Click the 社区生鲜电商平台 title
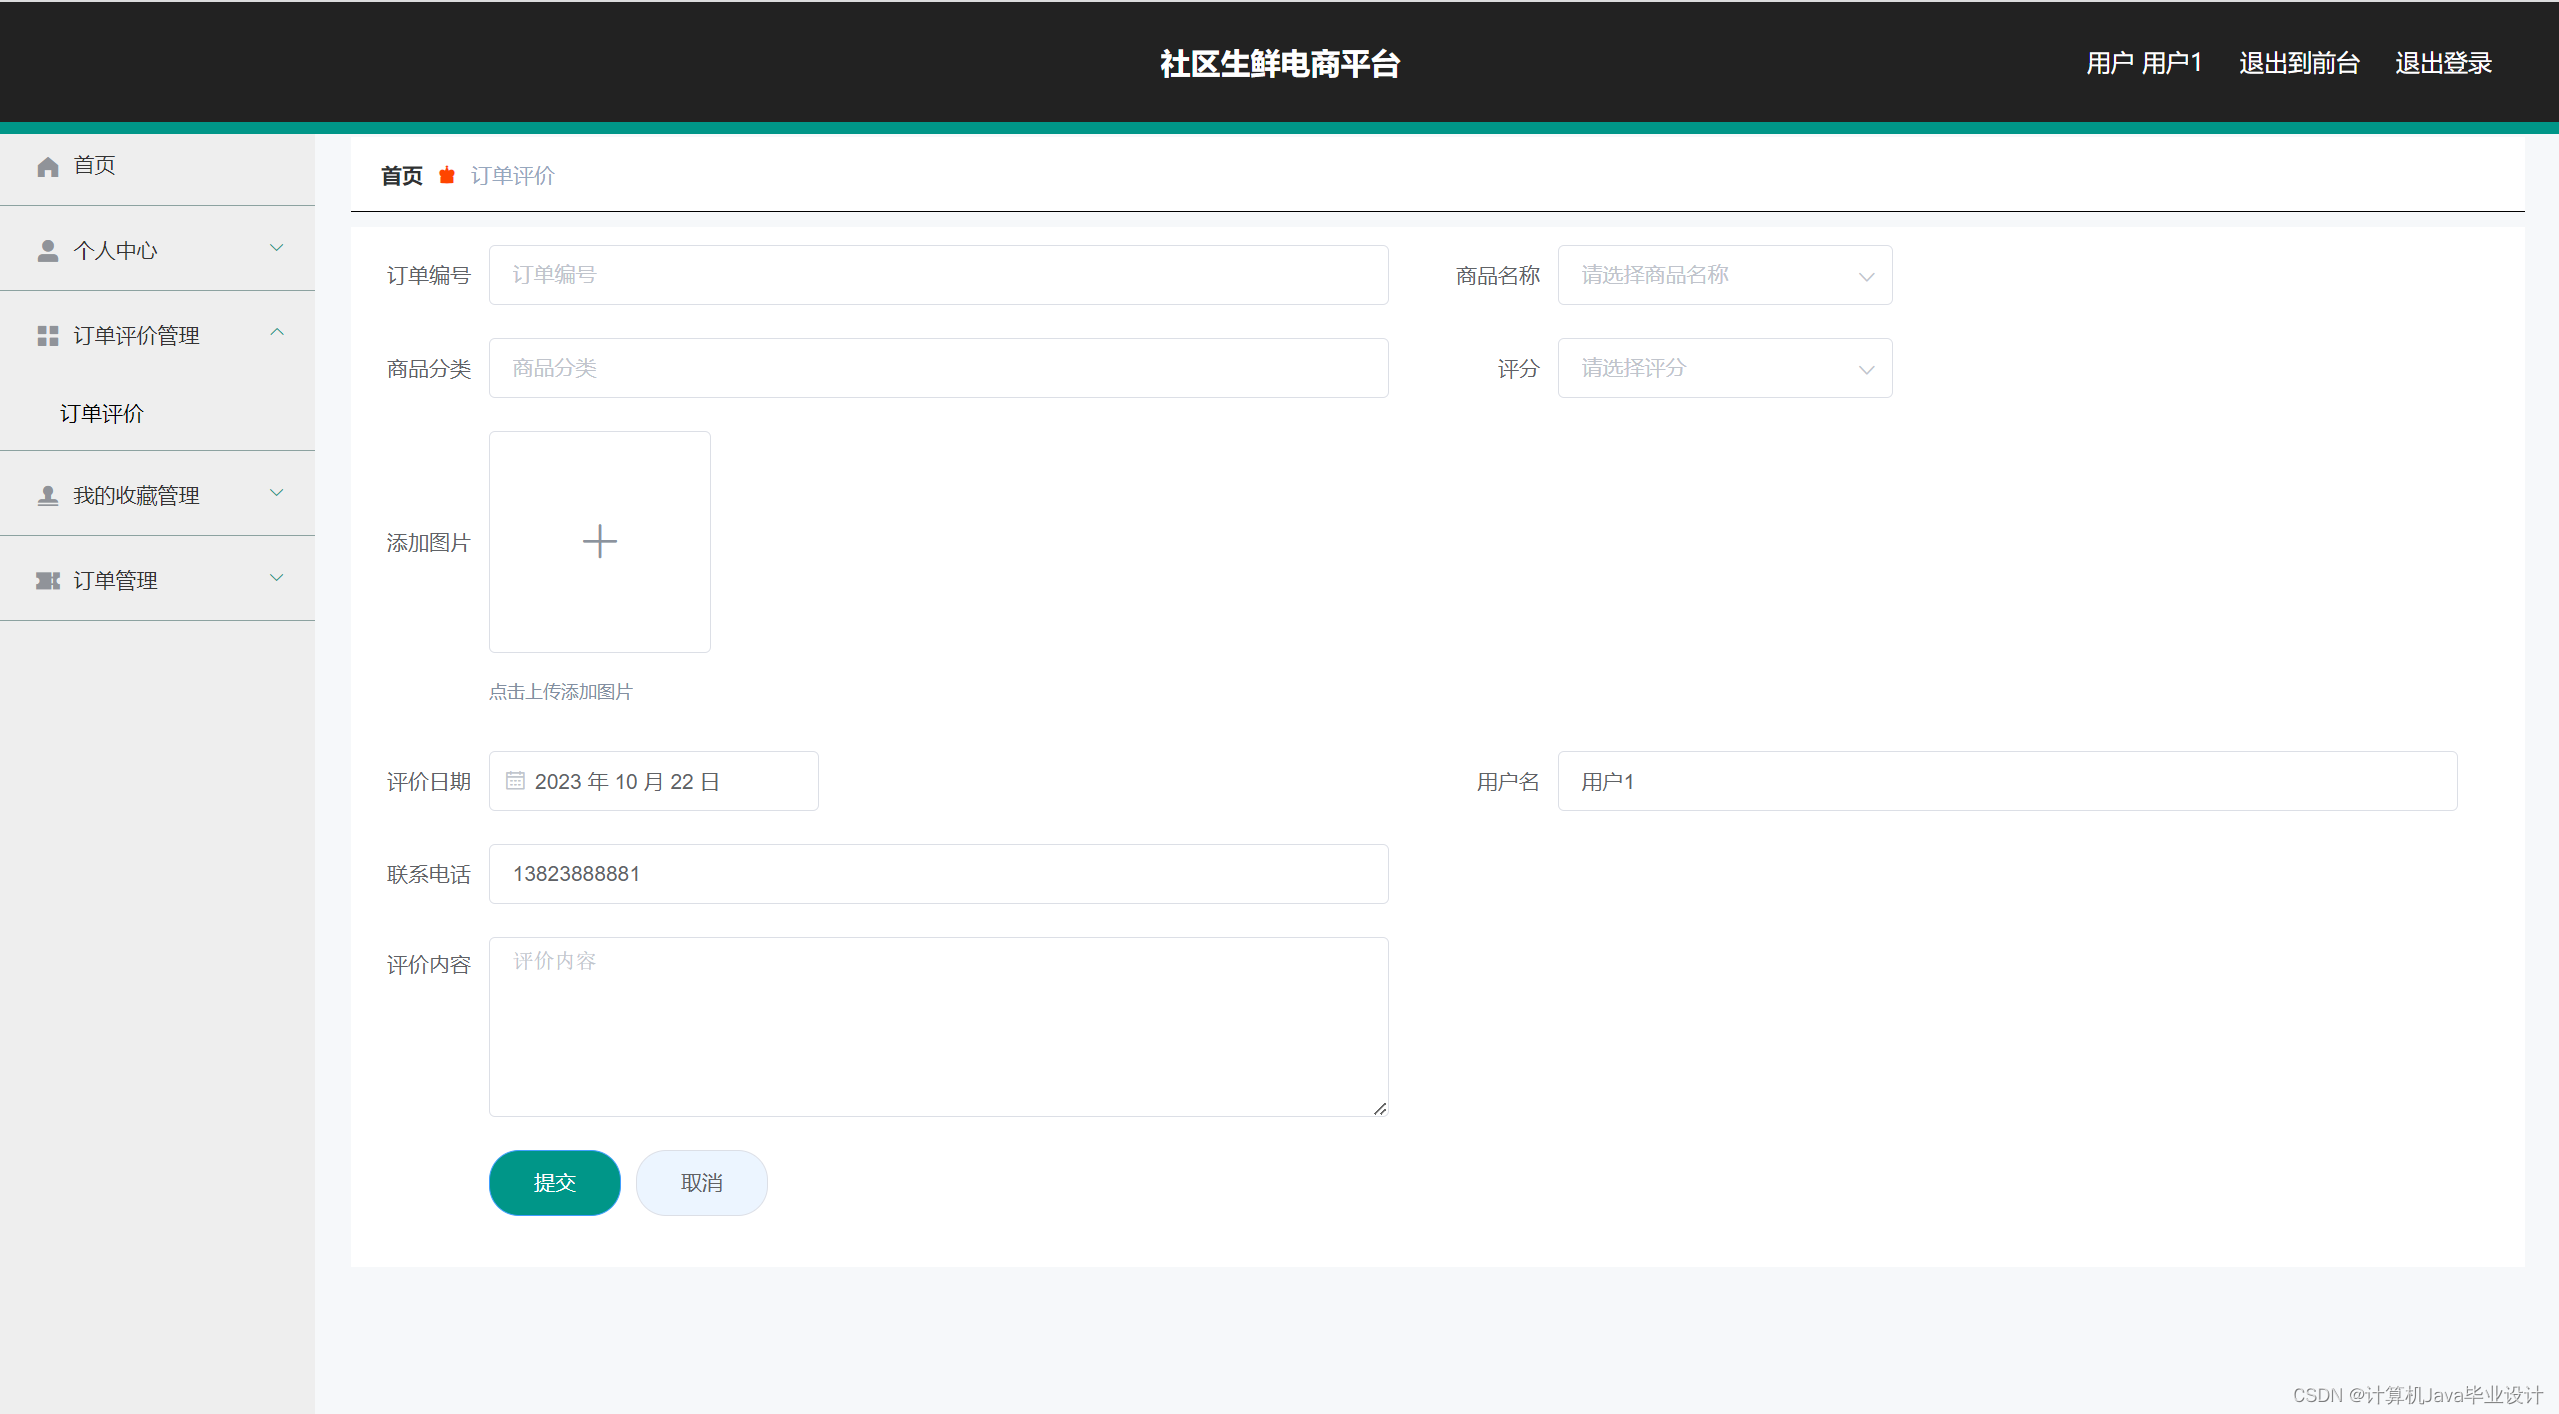 click(x=1279, y=64)
